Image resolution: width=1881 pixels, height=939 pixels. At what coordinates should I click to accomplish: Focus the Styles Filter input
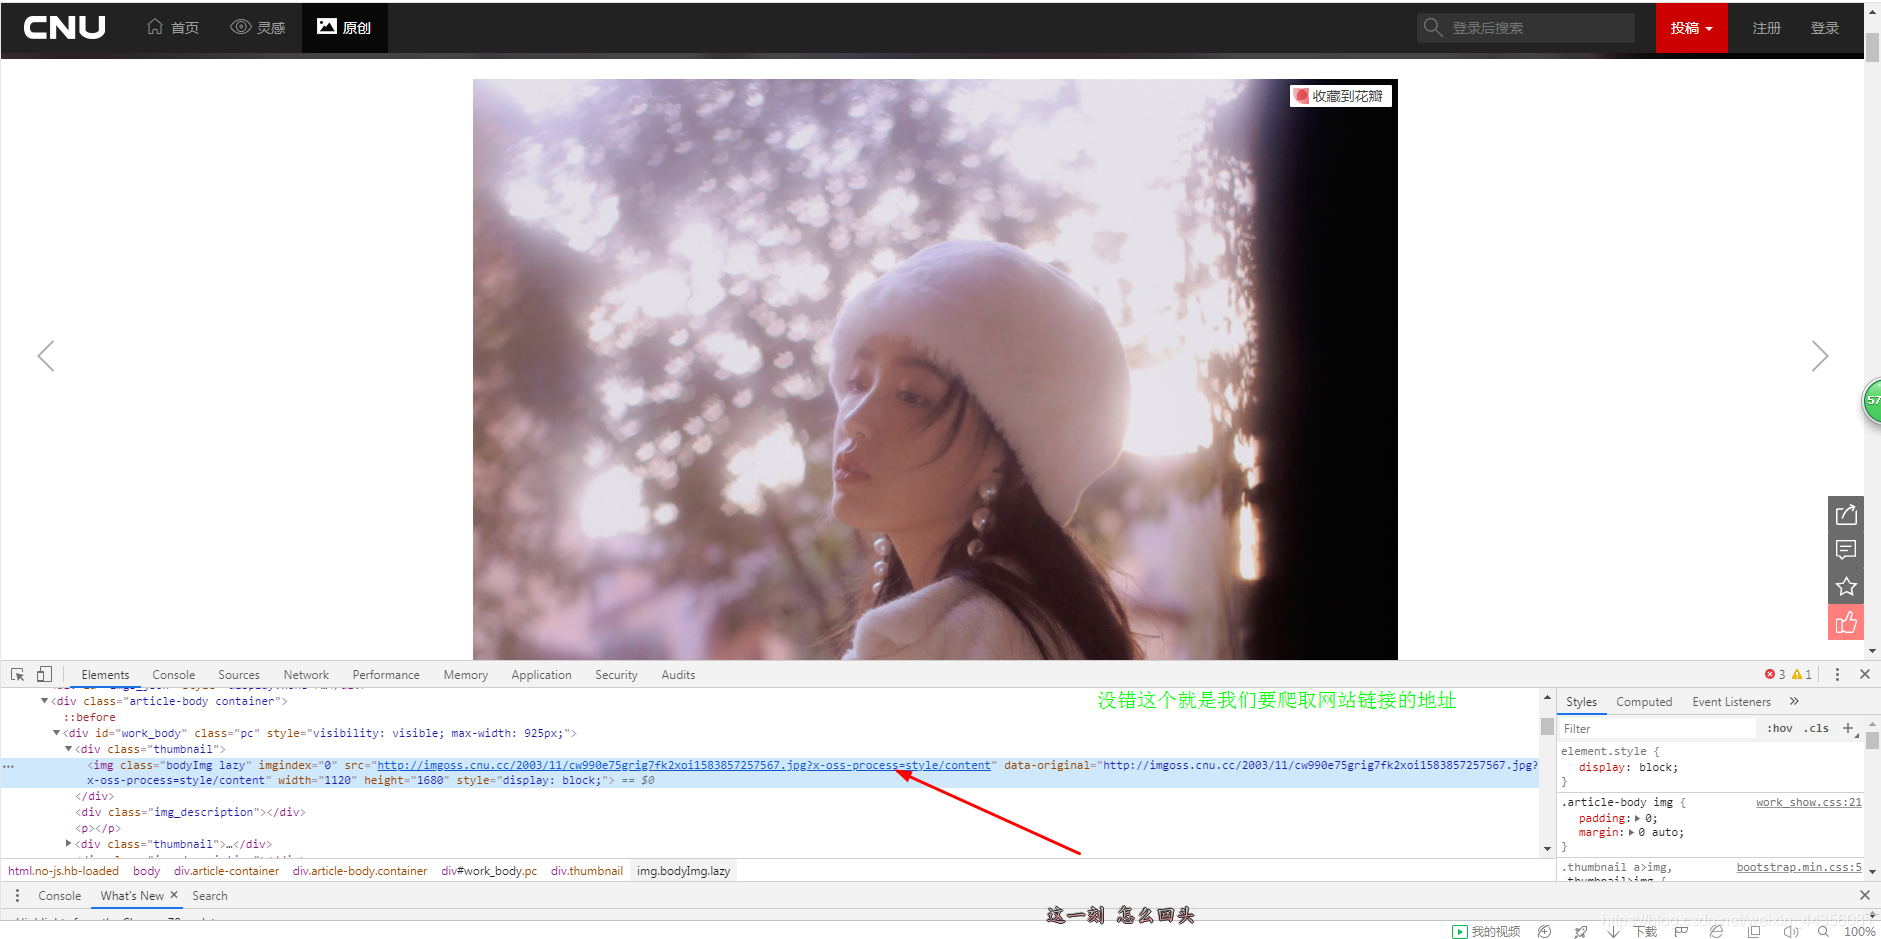1657,729
